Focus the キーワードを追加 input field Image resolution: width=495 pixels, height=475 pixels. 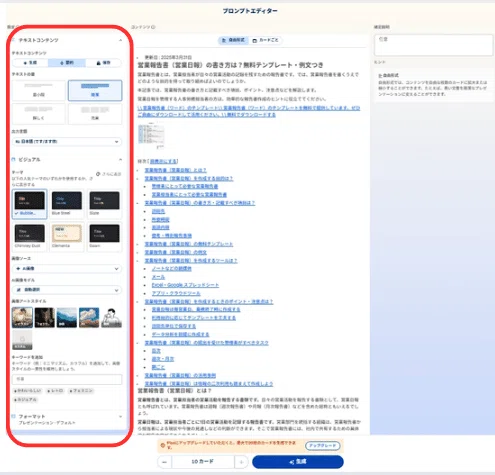click(x=67, y=379)
